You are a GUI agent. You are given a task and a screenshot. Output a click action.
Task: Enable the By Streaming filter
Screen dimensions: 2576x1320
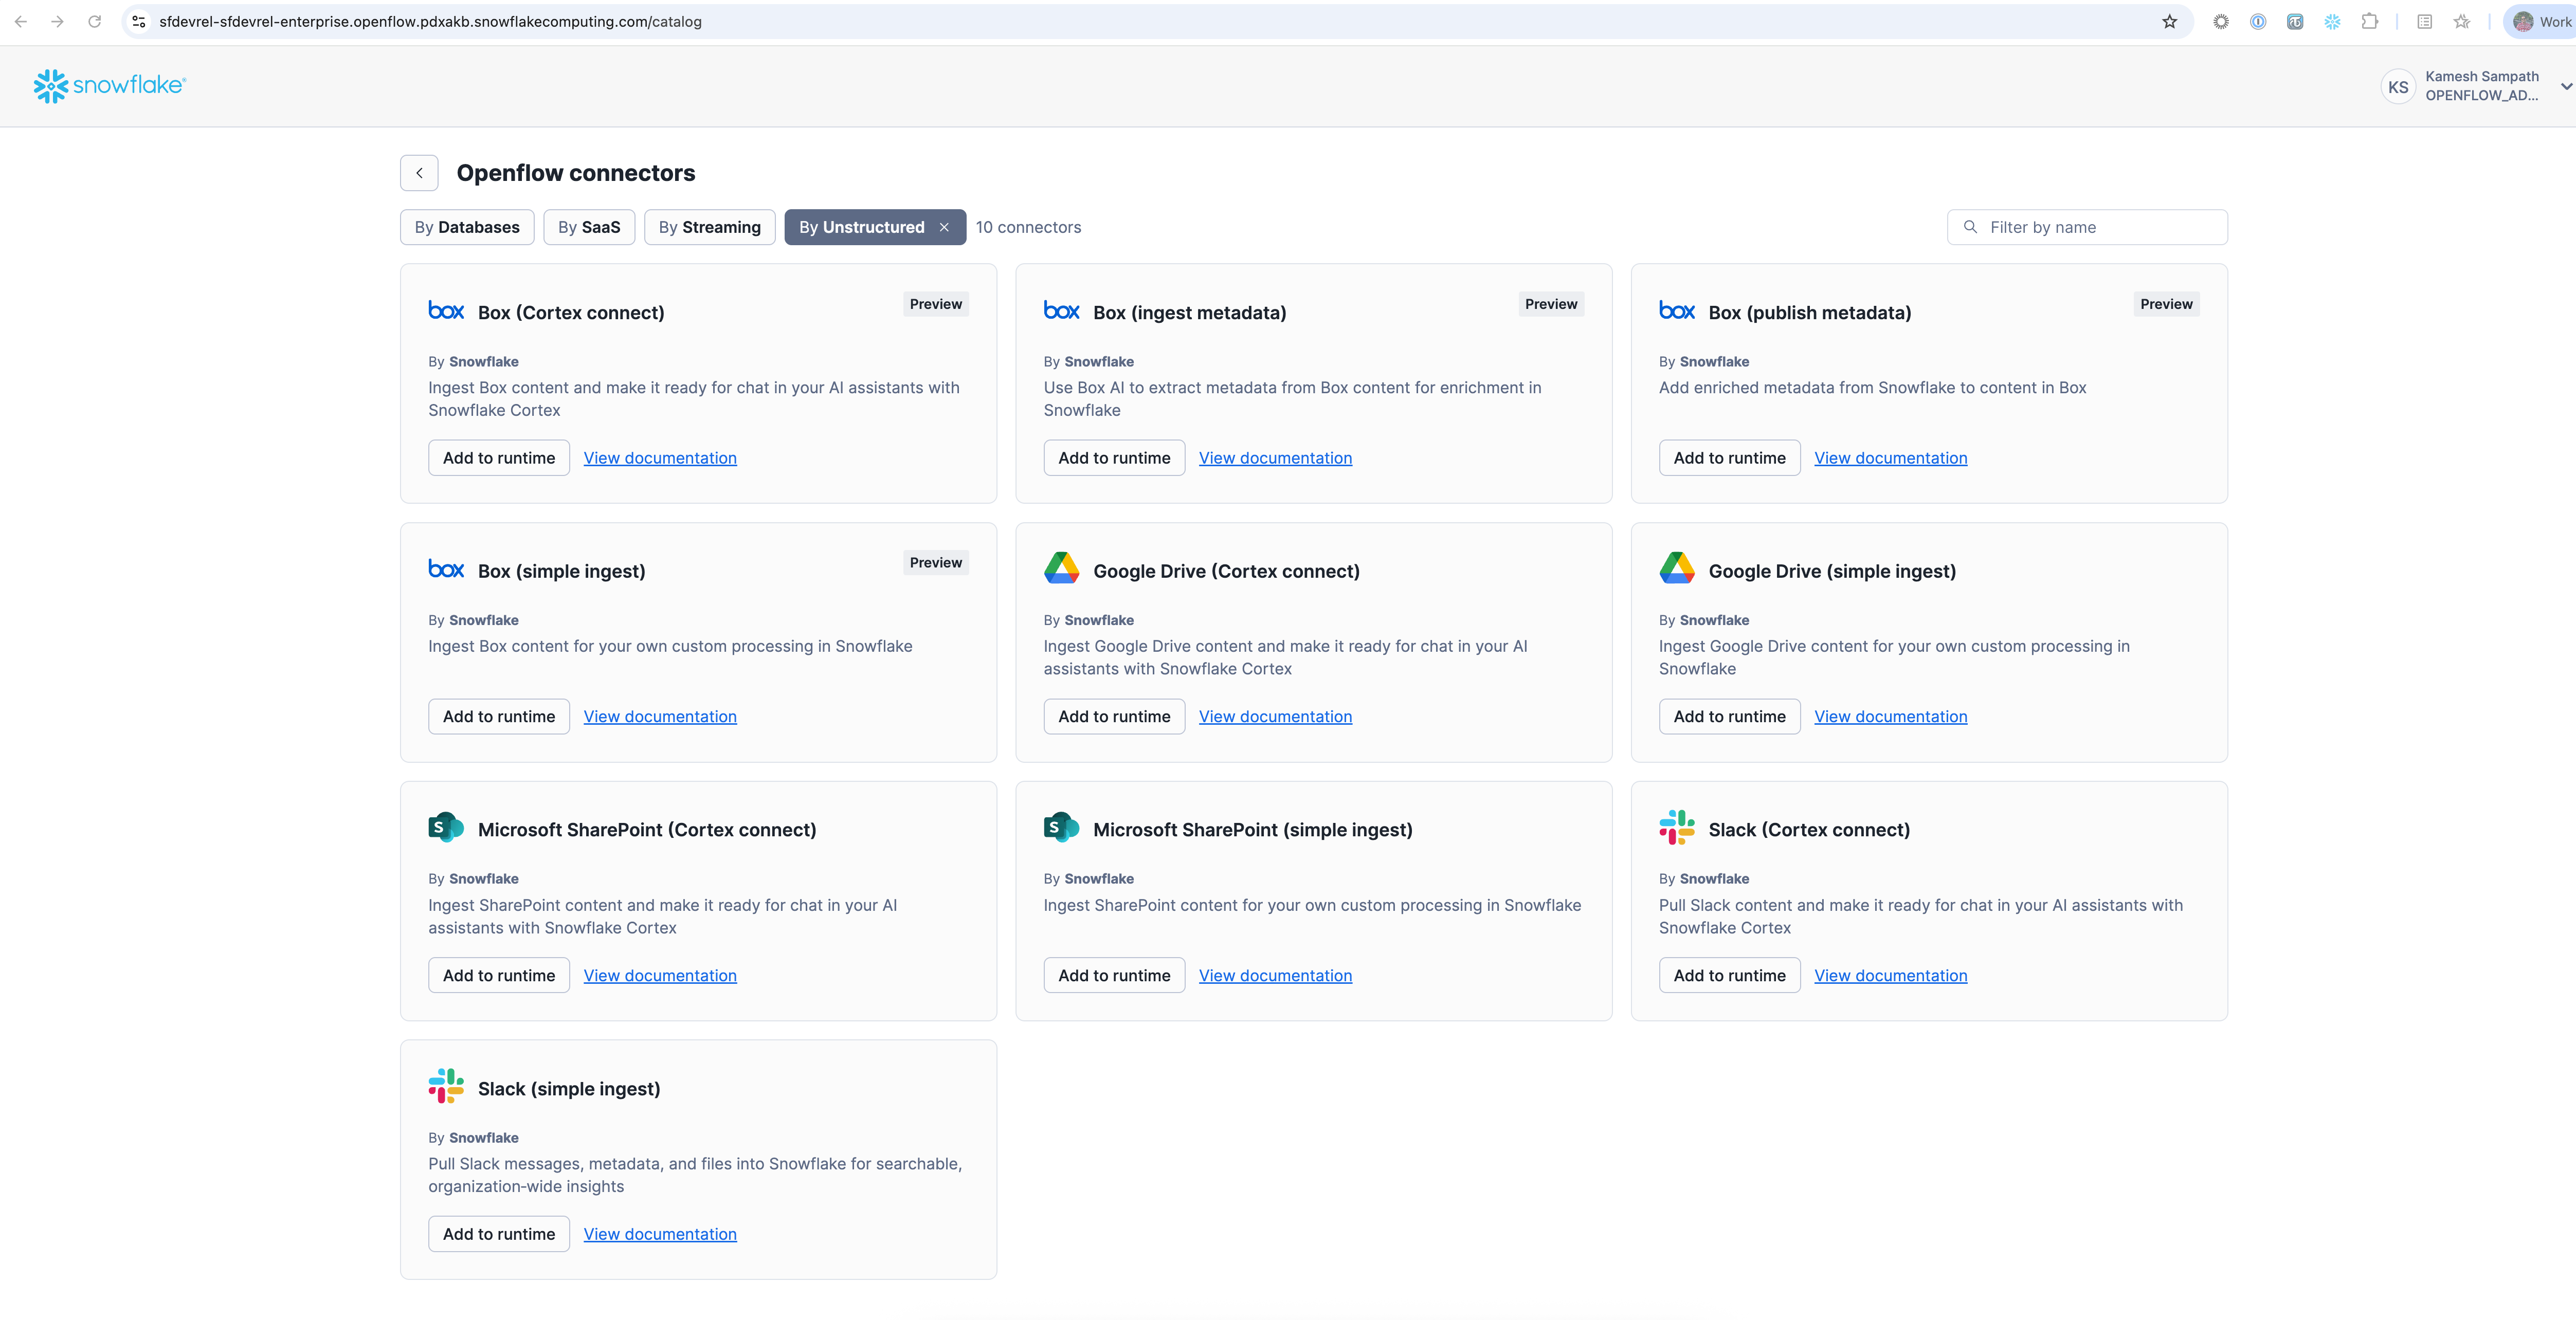tap(709, 227)
